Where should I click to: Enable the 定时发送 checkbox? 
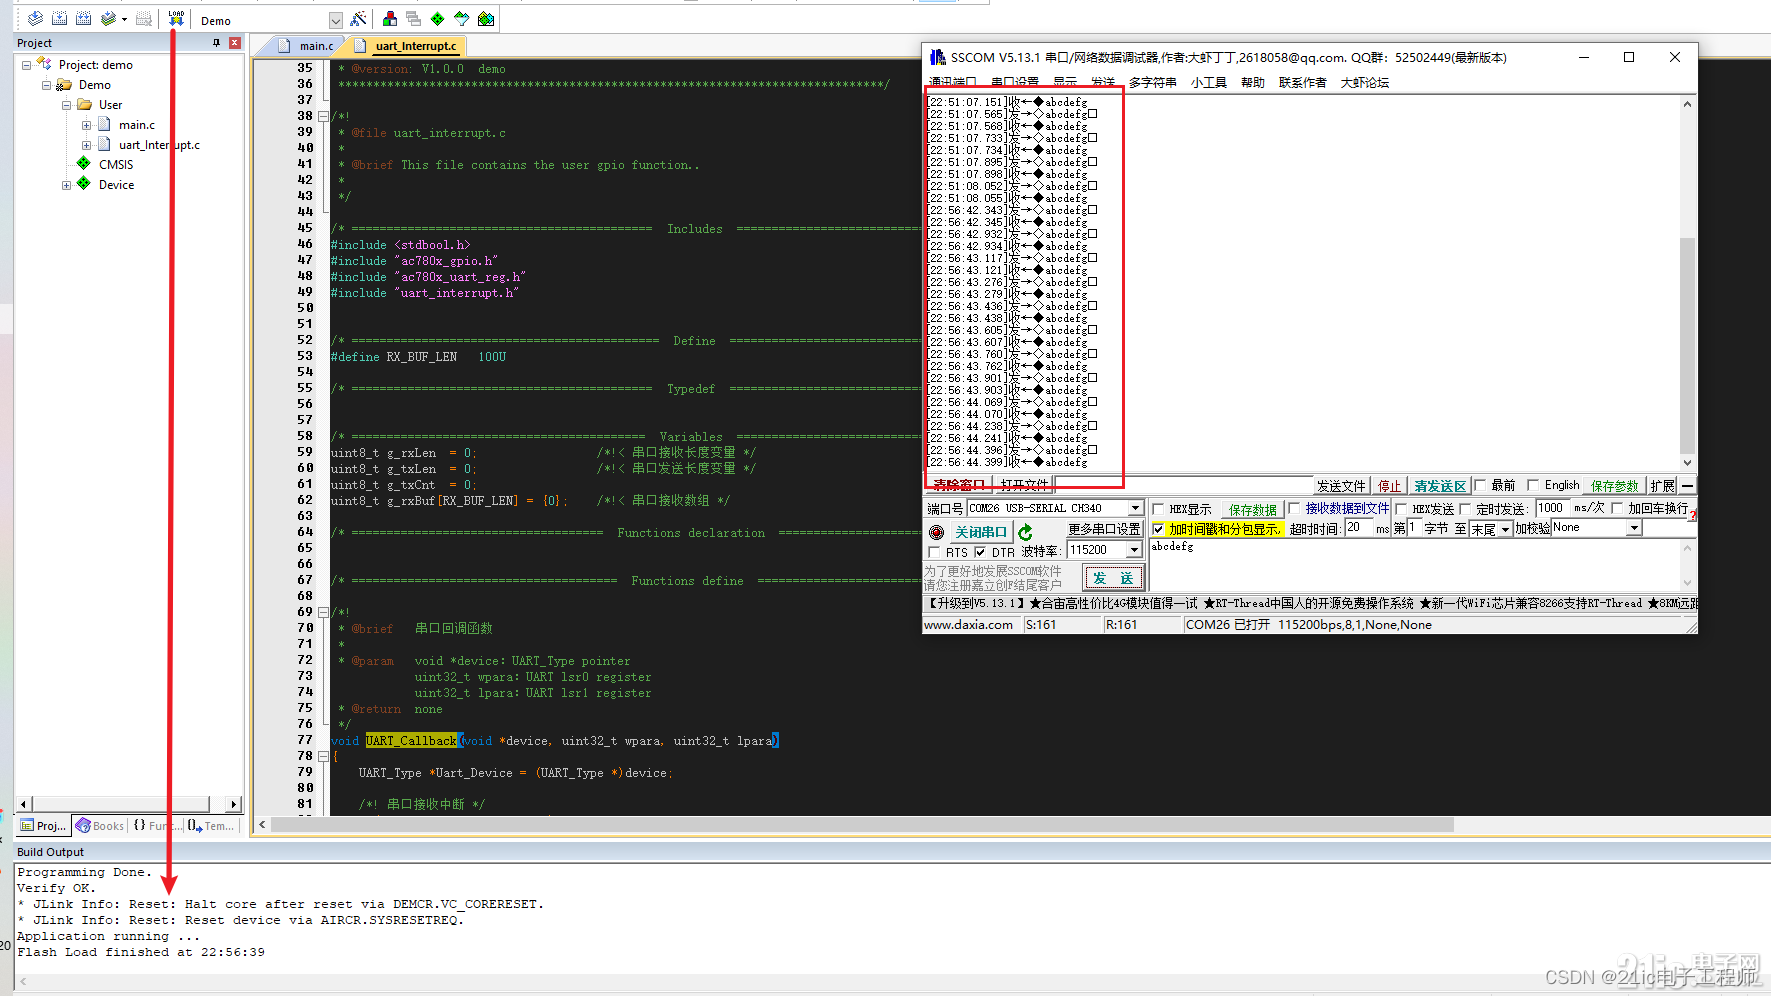(x=1465, y=509)
